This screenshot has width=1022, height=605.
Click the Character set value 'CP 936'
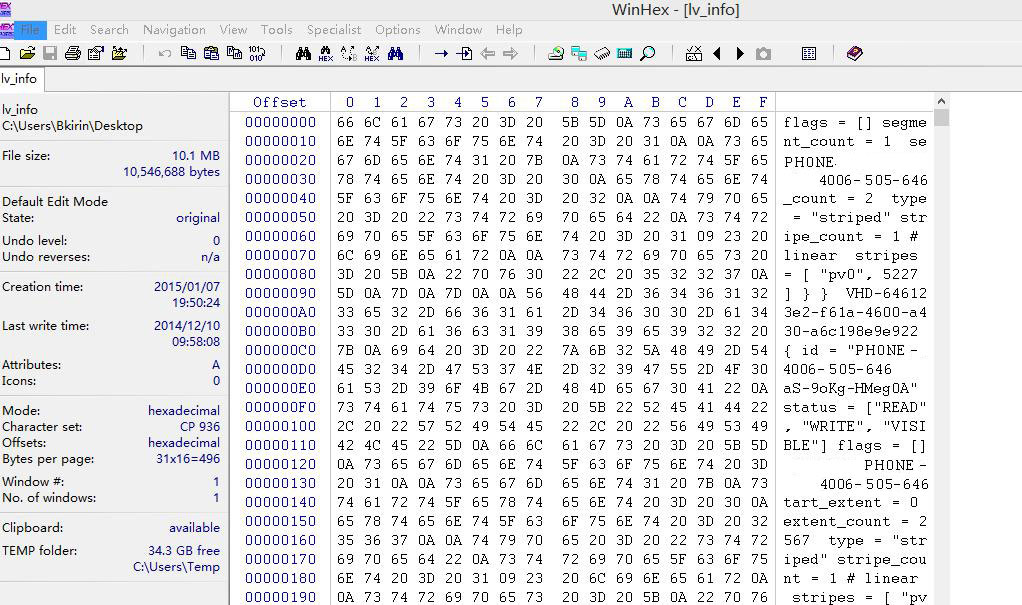(x=199, y=427)
